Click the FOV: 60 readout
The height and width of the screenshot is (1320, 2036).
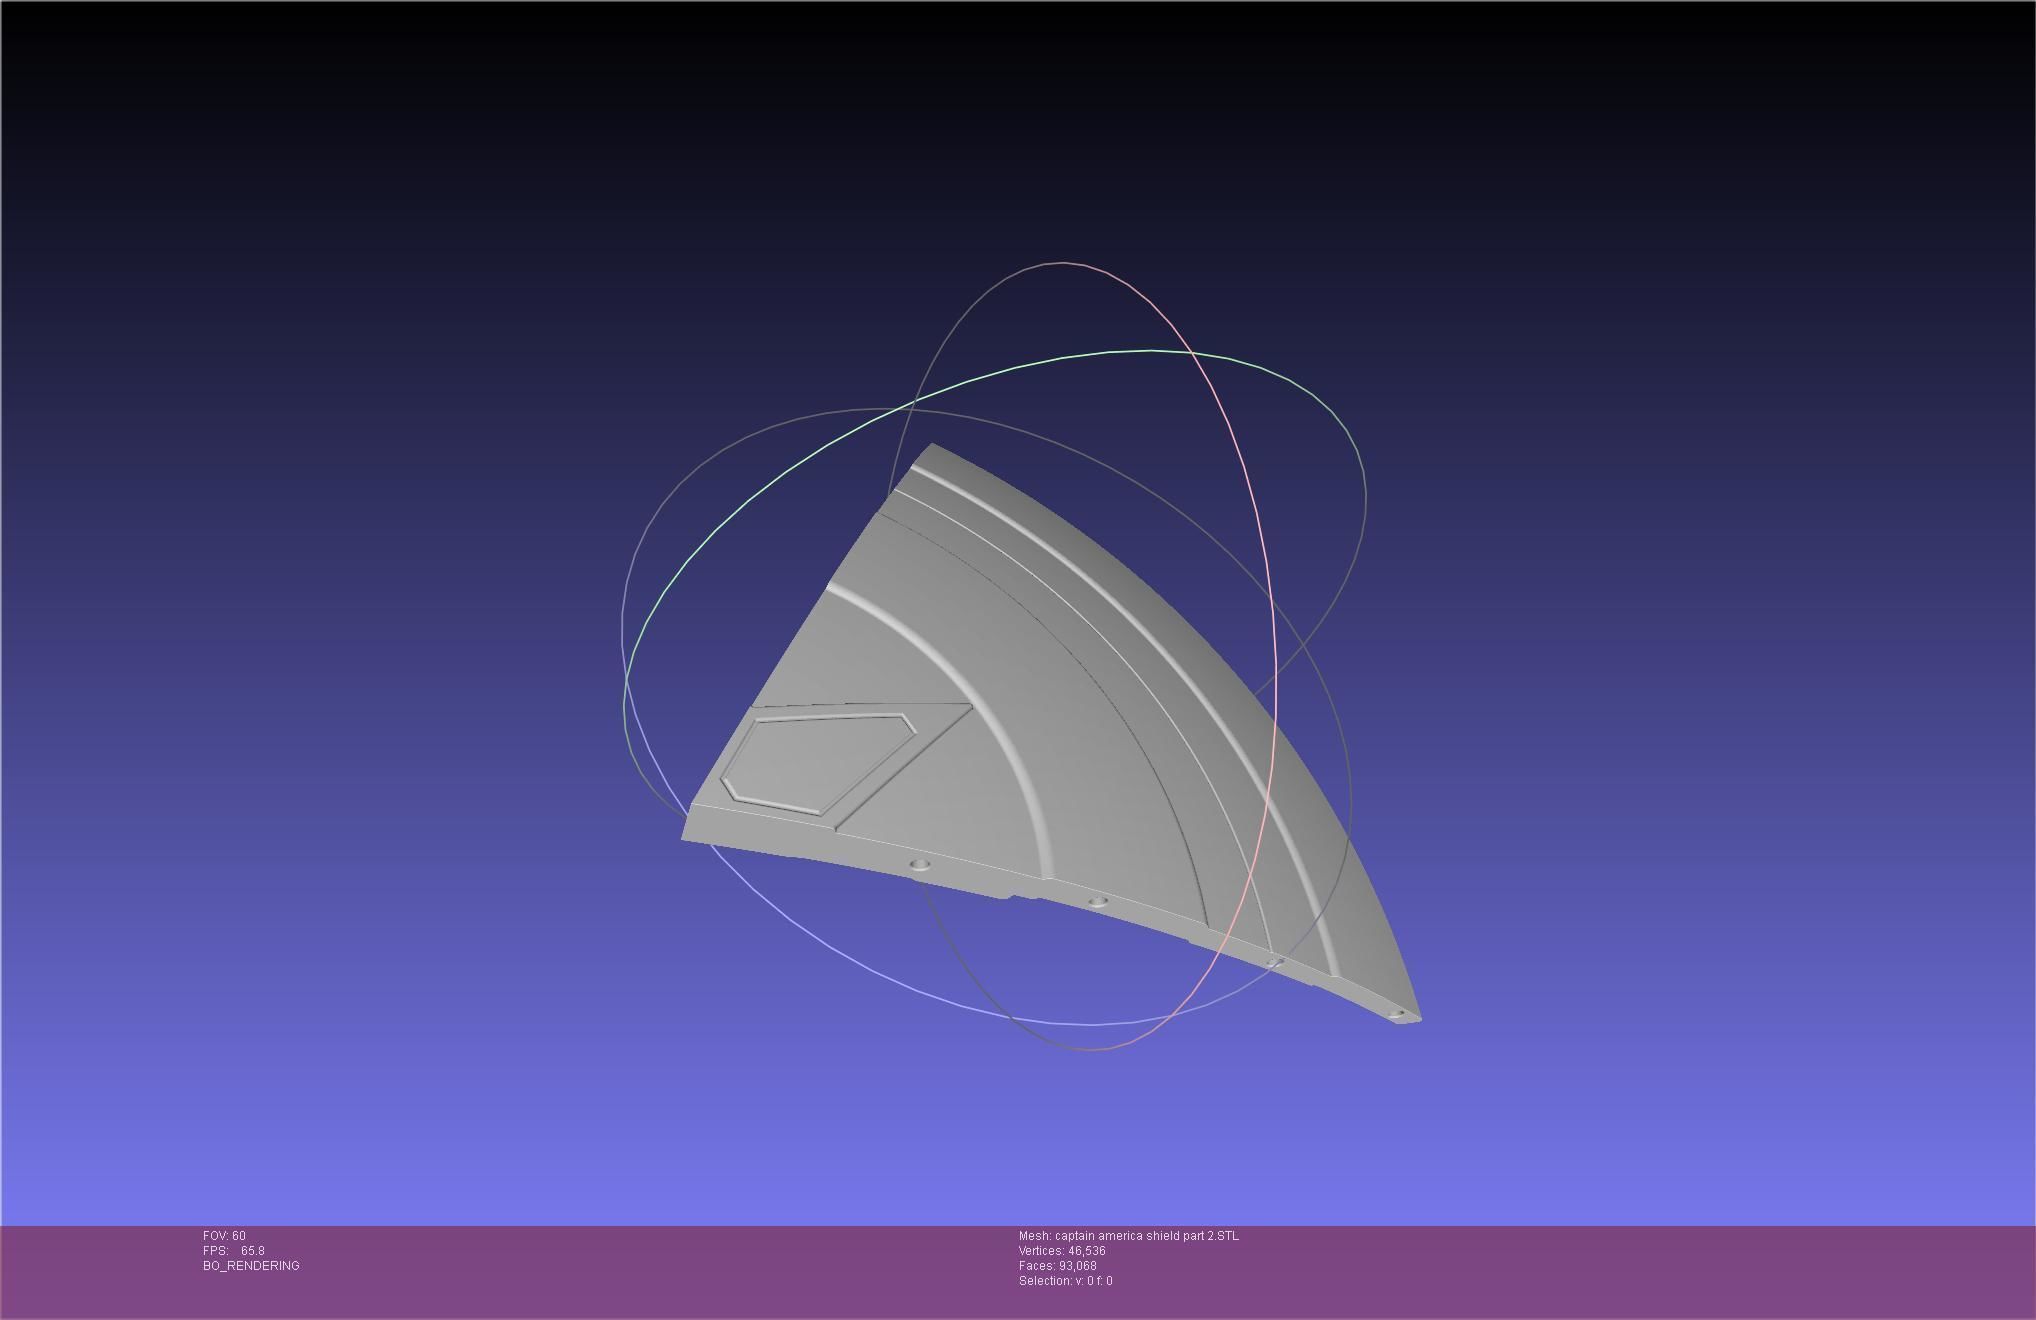tap(224, 1236)
